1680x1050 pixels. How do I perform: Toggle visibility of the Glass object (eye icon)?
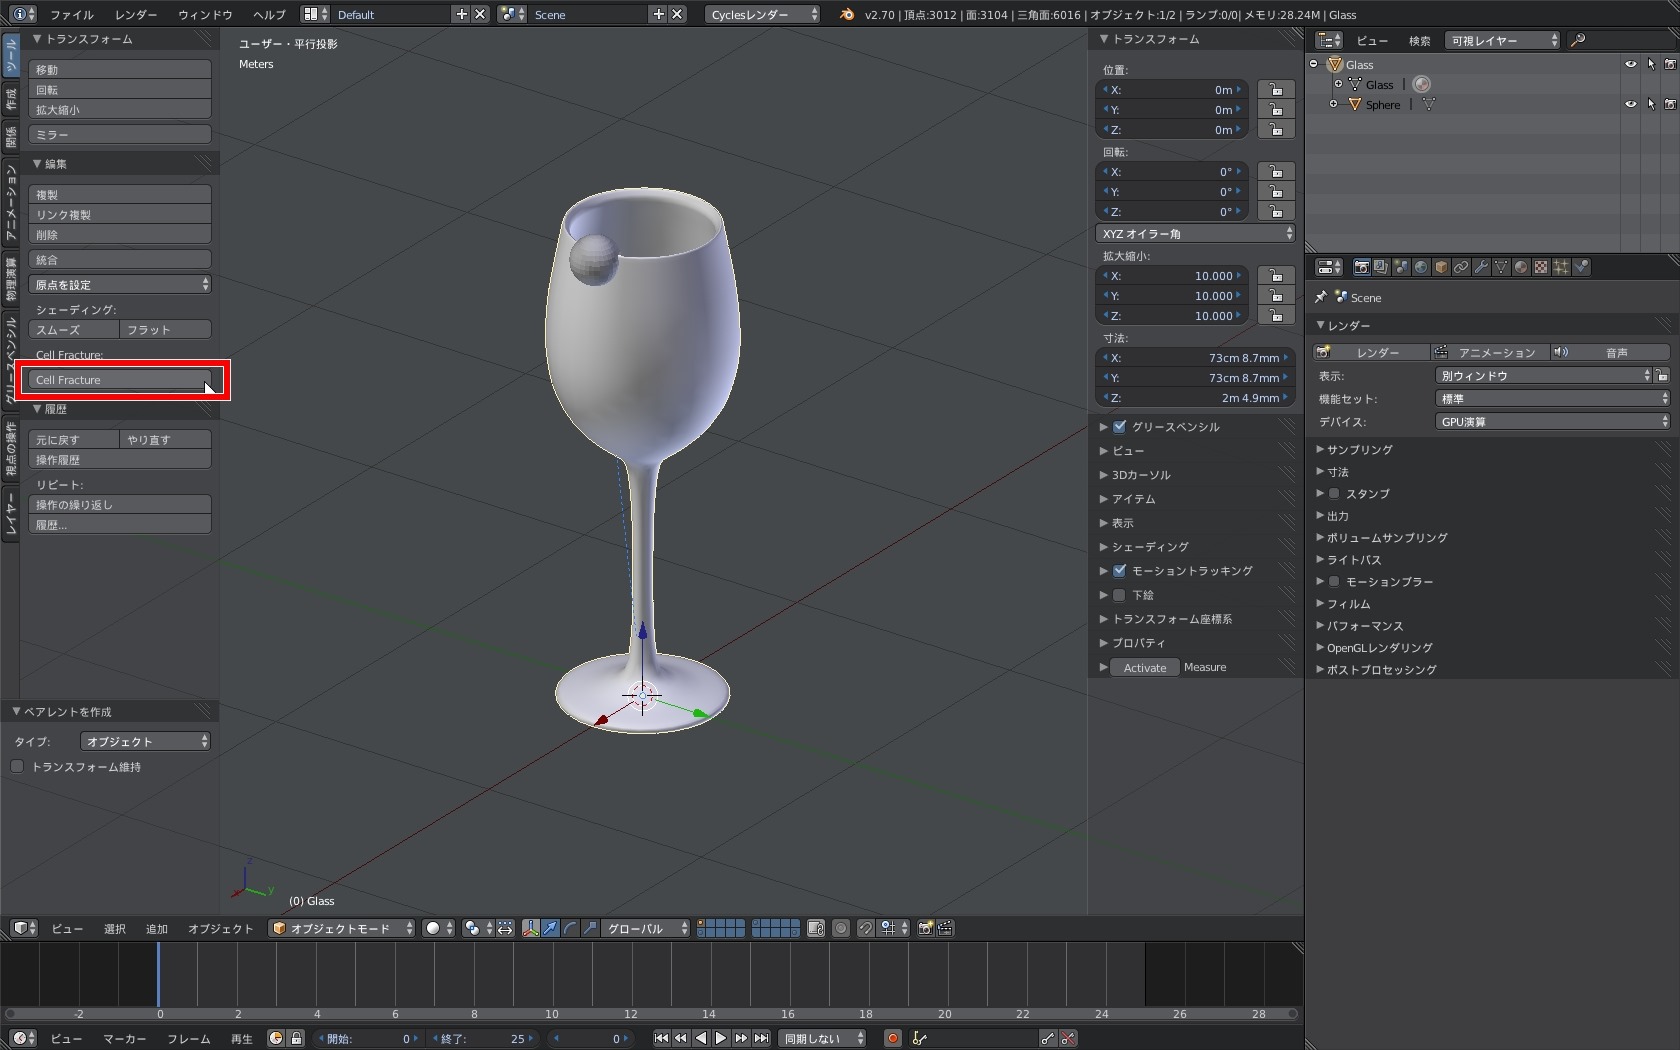[x=1630, y=64]
